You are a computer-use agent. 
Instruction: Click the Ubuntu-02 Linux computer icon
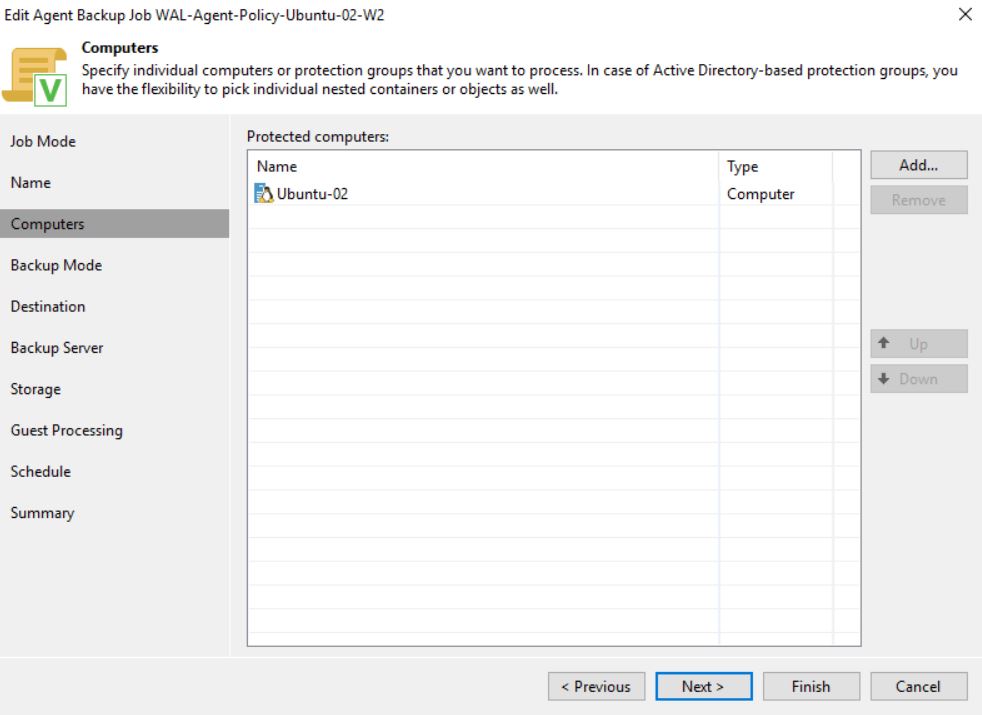264,193
